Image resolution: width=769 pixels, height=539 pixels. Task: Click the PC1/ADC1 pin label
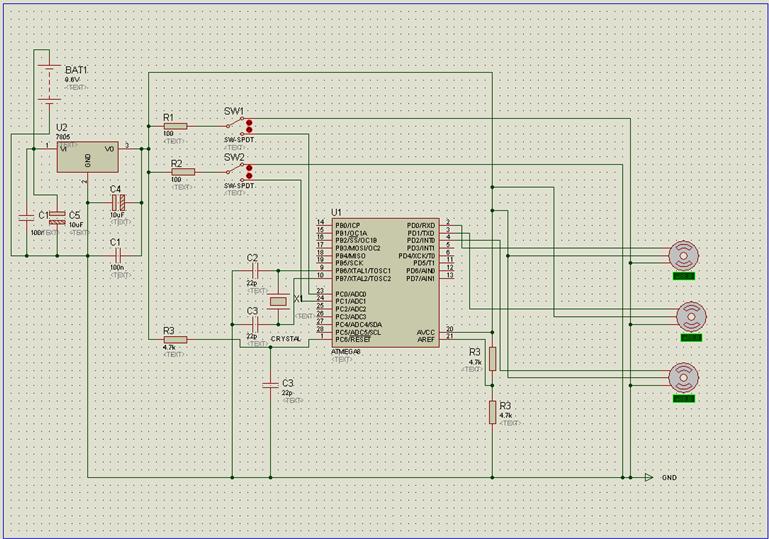(351, 301)
